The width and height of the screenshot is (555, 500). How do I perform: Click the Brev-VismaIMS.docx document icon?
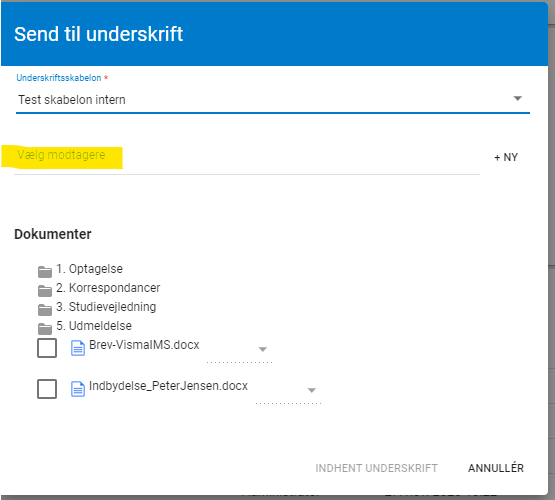point(78,348)
